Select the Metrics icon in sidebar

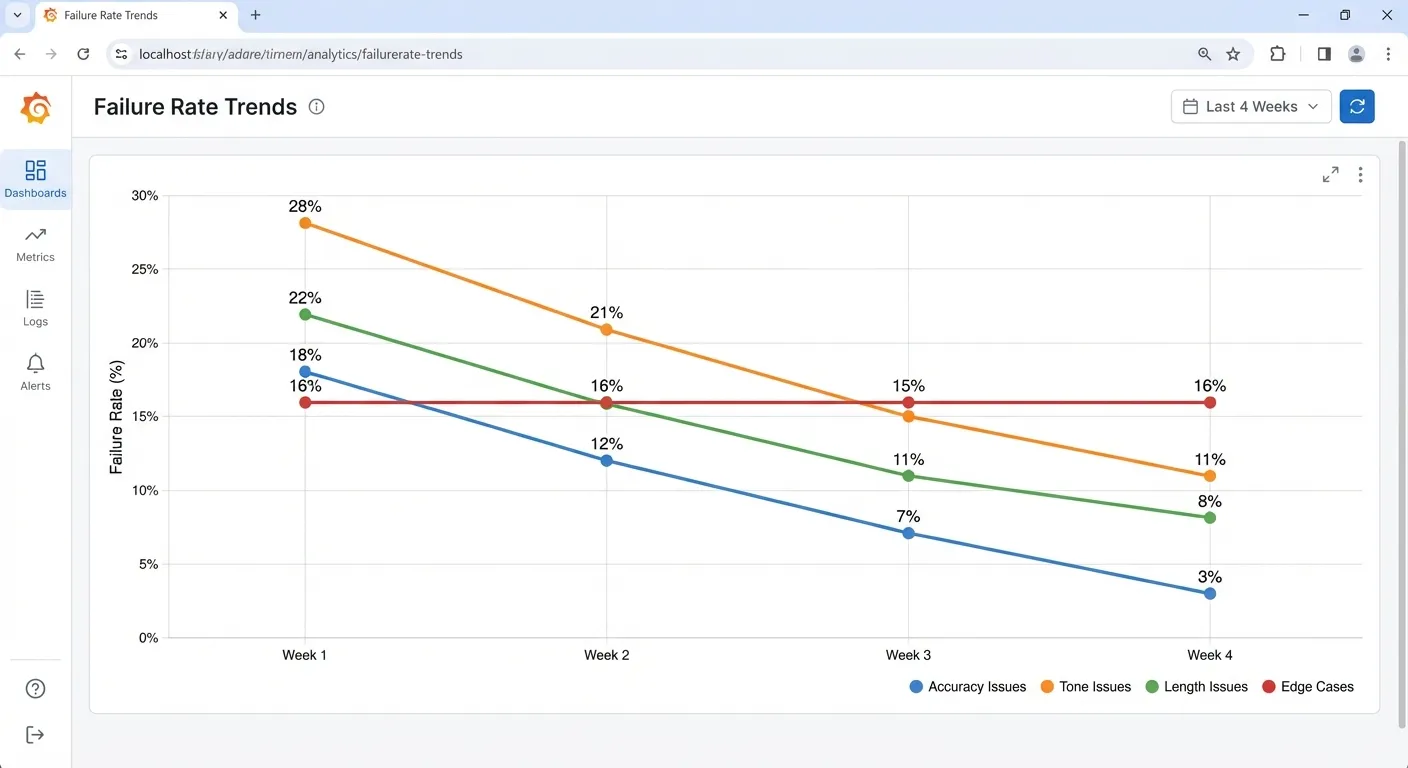point(35,243)
